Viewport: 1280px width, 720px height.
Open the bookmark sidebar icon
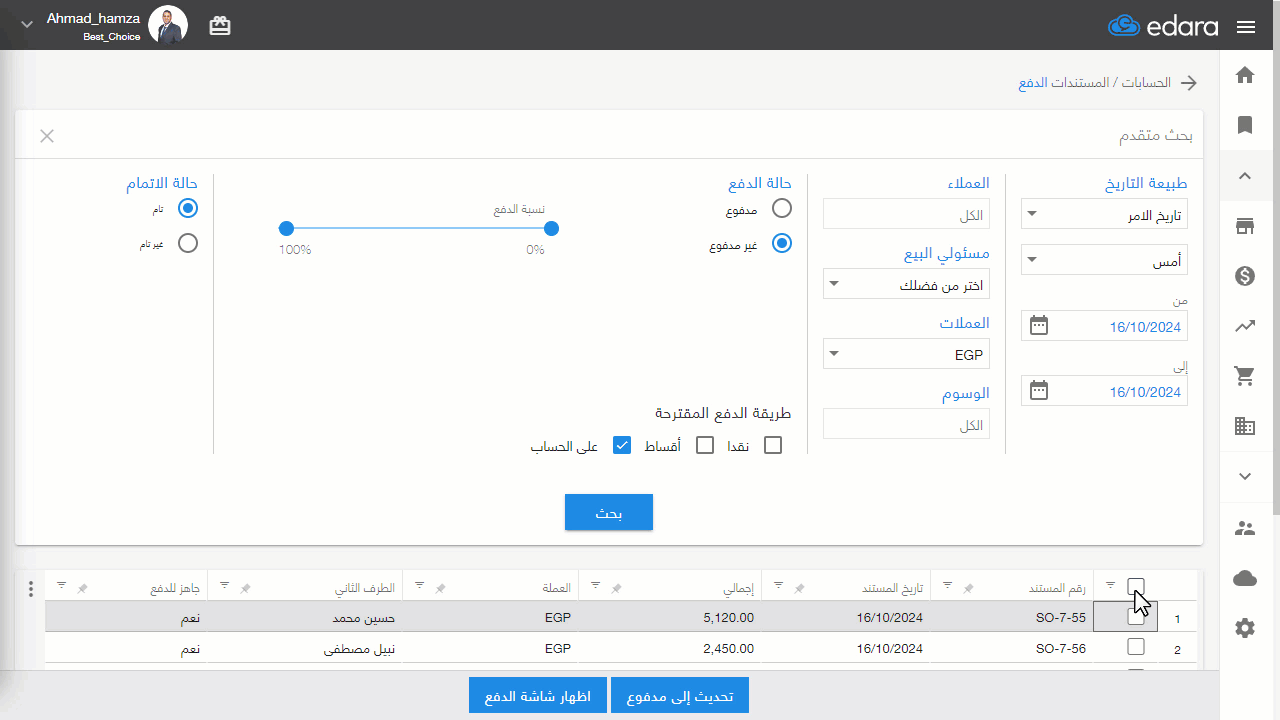[x=1245, y=125]
